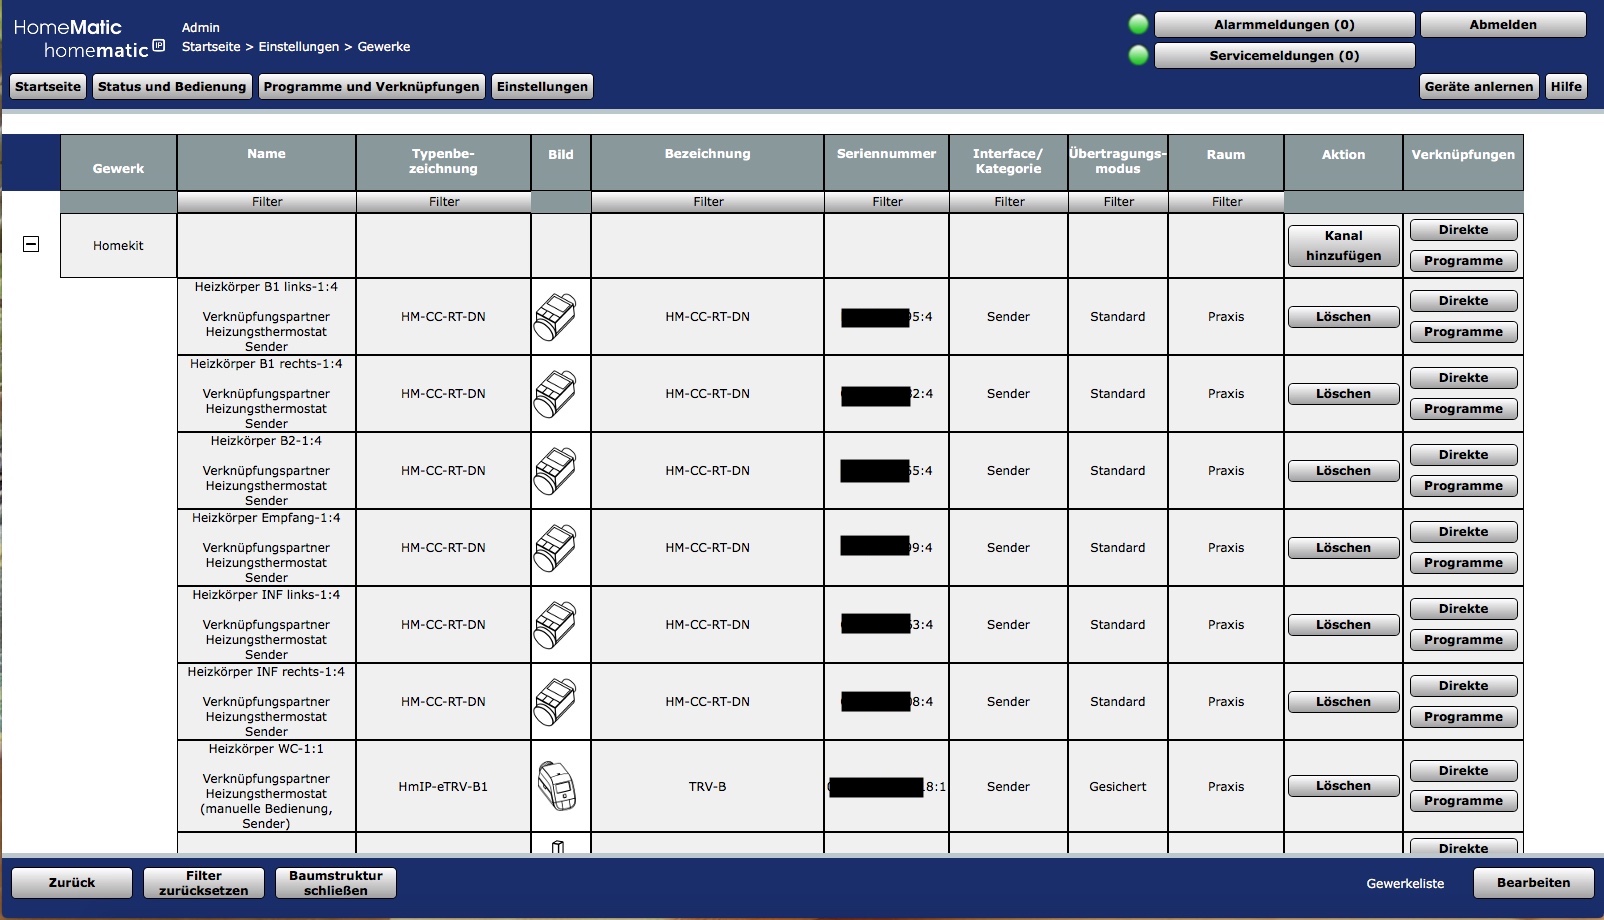The width and height of the screenshot is (1604, 920).
Task: Click Einstellungen in the breadcrumb path
Action: [299, 47]
